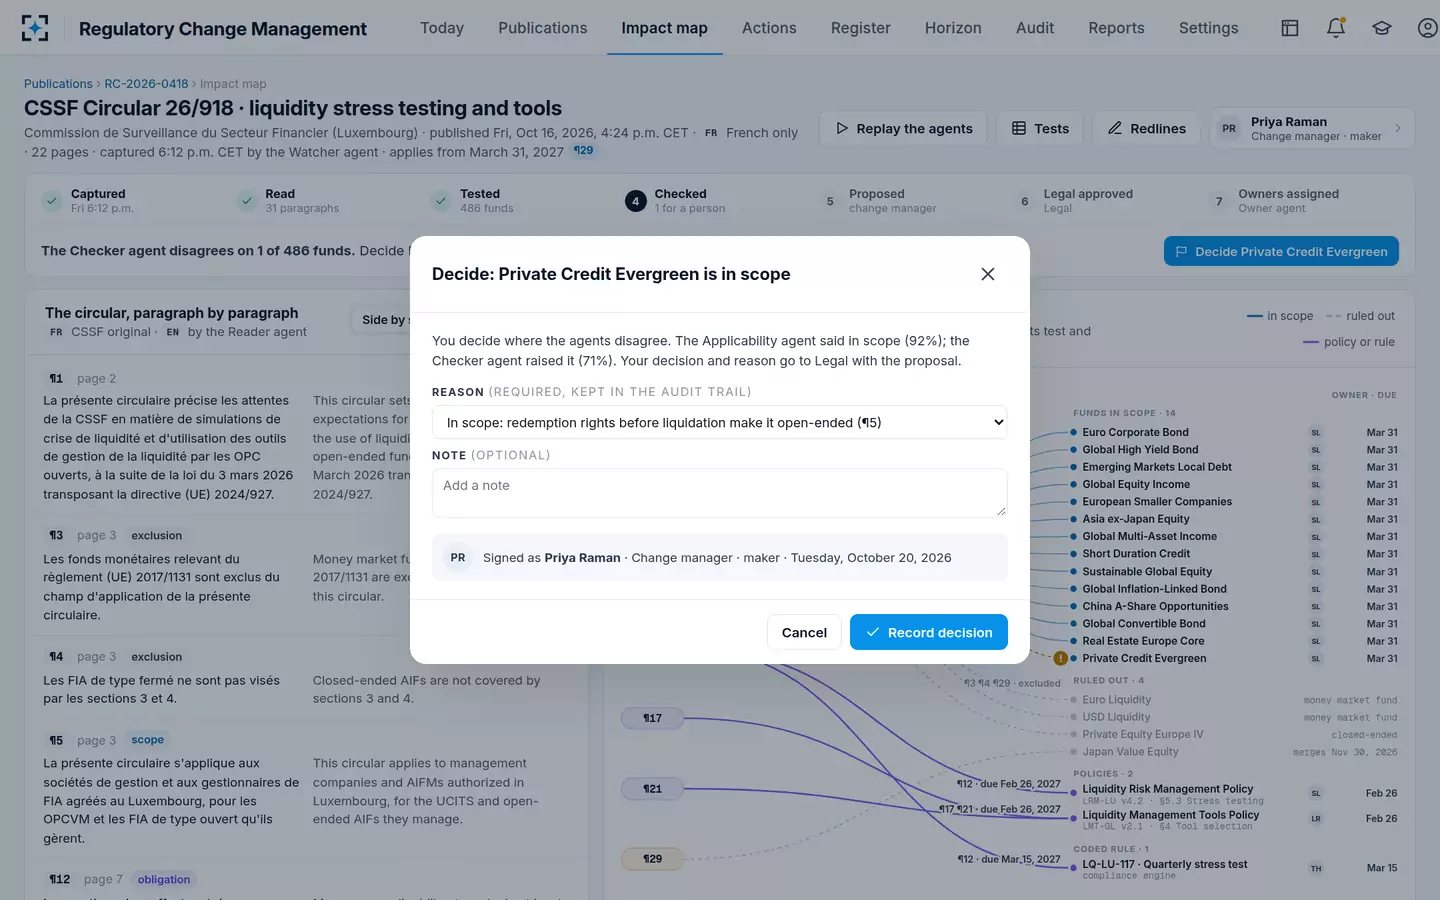Select China A-Share Opportunities fund
This screenshot has height=900, width=1440.
1155,606
